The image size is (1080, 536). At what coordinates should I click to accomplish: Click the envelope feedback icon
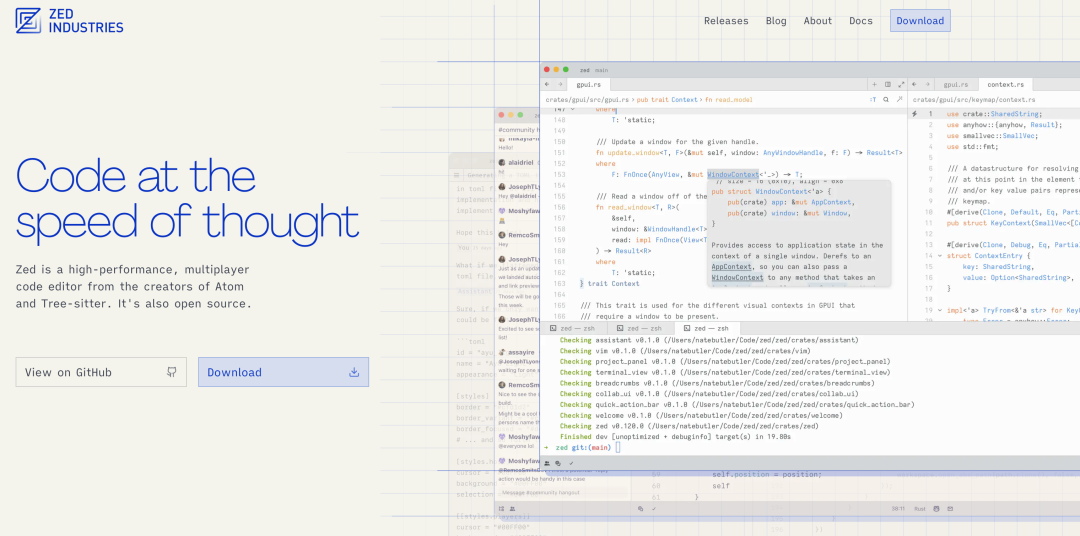[x=950, y=509]
